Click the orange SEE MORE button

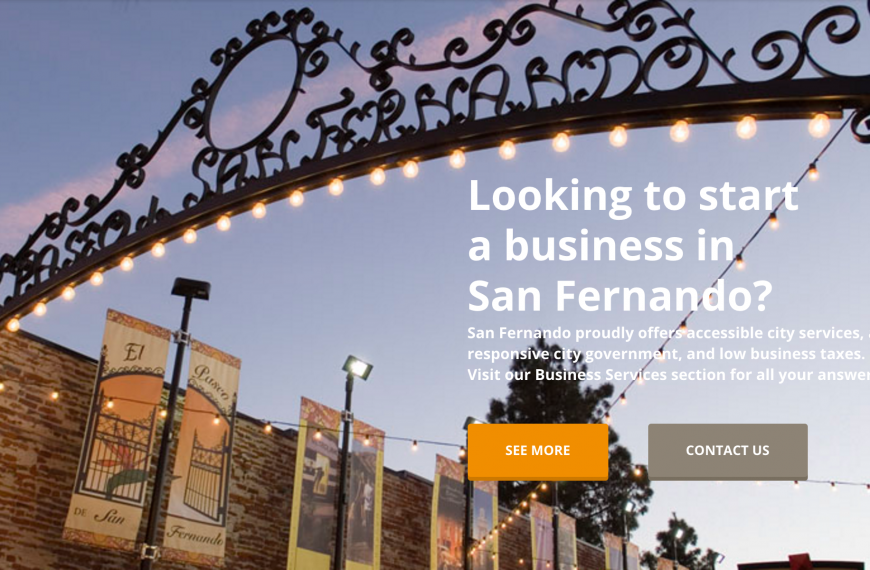538,451
